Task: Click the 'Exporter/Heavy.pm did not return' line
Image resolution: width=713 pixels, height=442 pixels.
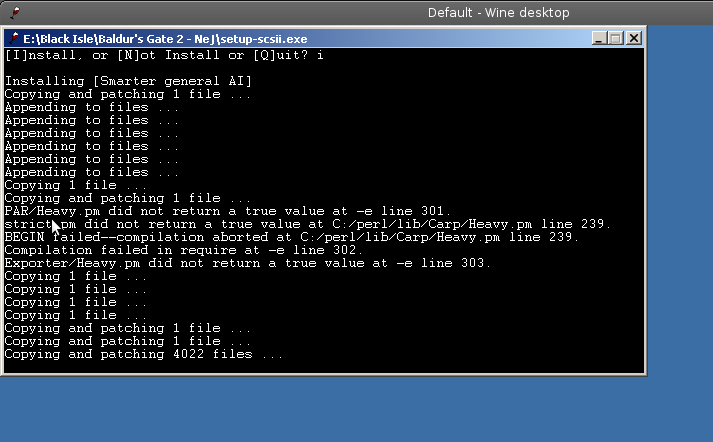Action: (x=248, y=264)
